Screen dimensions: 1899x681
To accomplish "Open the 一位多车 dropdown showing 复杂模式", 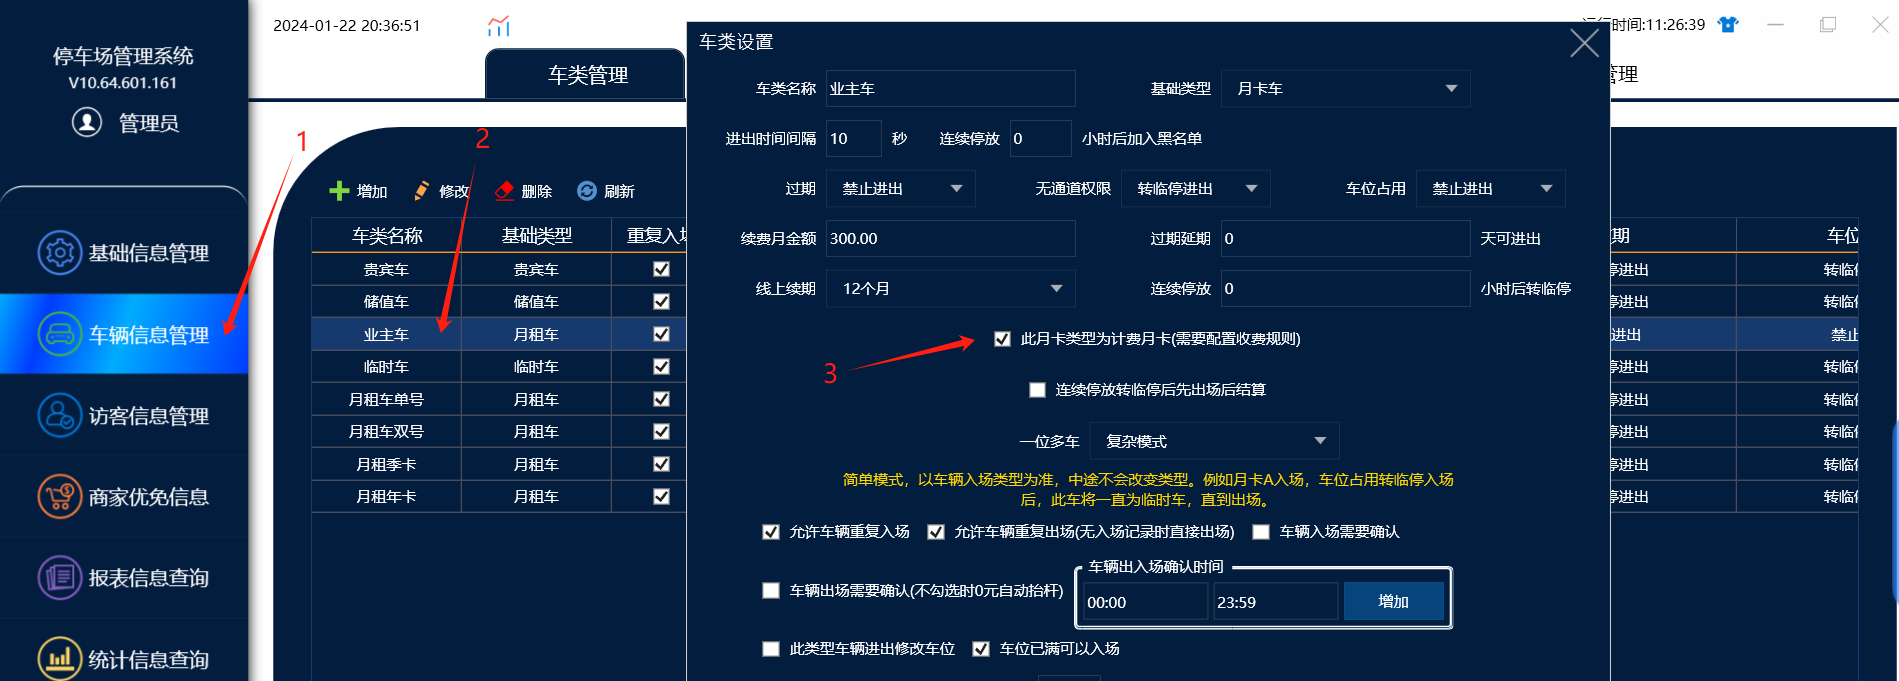I will pyautogui.click(x=1214, y=441).
